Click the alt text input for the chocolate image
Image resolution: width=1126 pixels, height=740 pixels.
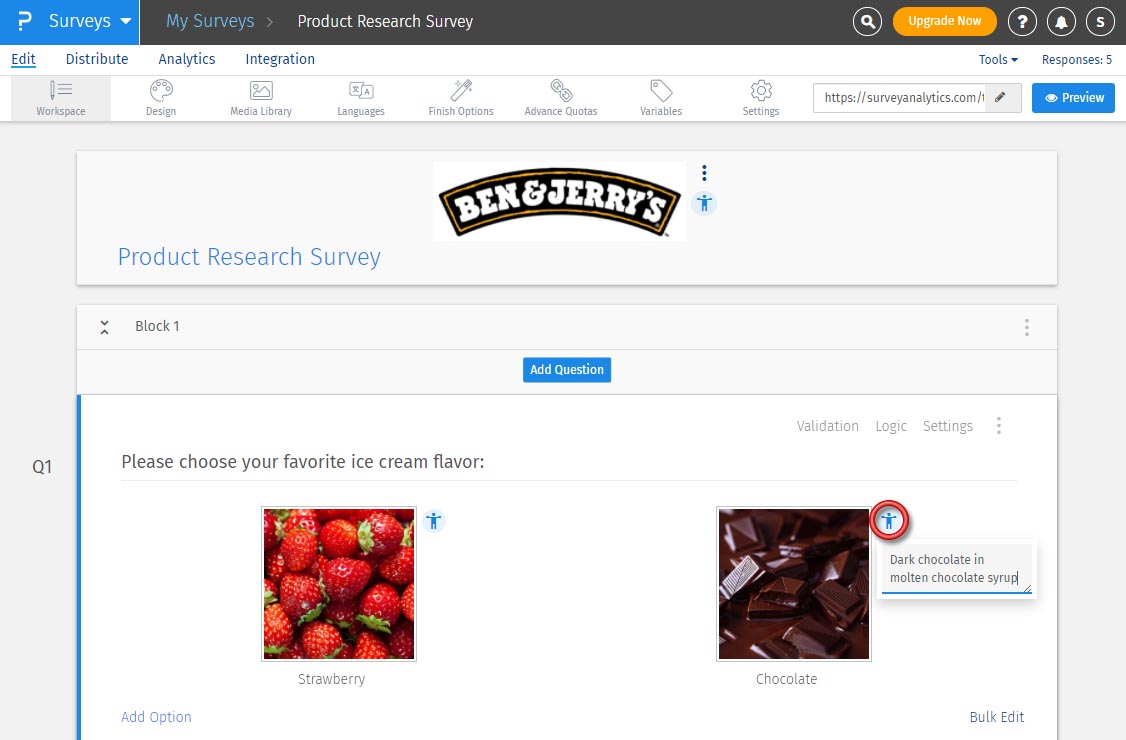(955, 568)
